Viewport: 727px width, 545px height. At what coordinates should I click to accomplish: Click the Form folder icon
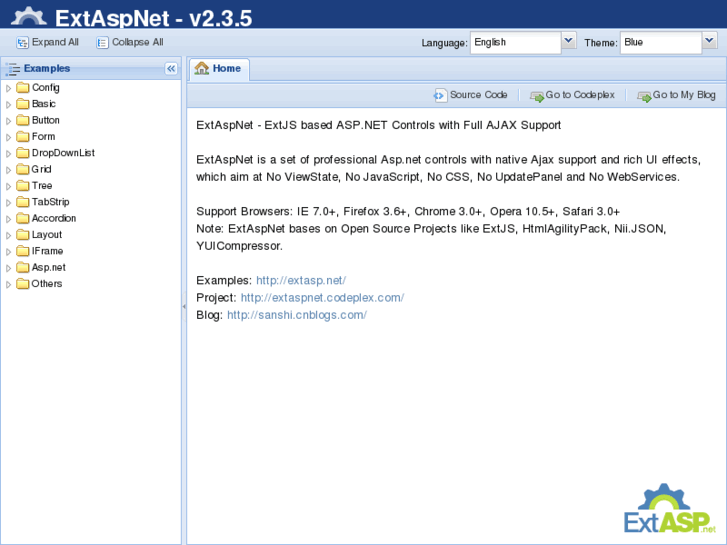(x=23, y=137)
